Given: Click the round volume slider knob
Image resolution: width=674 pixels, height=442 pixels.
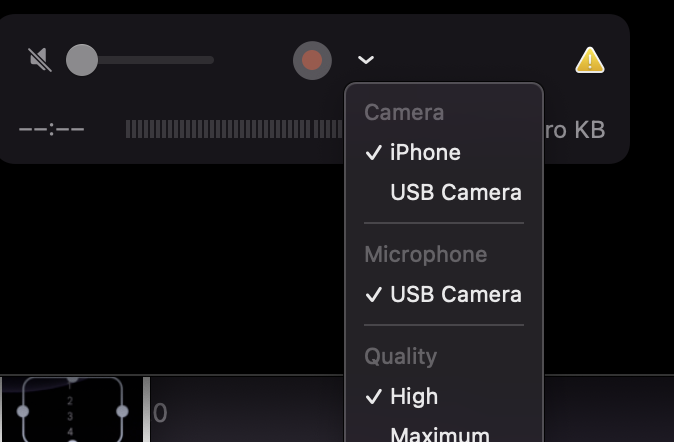Looking at the screenshot, I should (82, 60).
